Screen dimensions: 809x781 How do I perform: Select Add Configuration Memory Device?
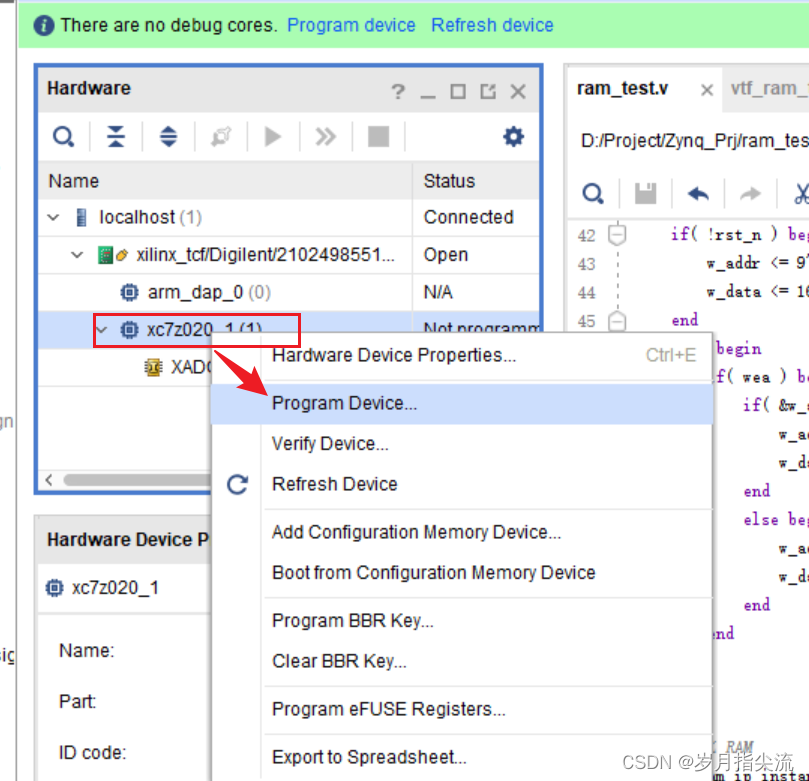[x=462, y=532]
